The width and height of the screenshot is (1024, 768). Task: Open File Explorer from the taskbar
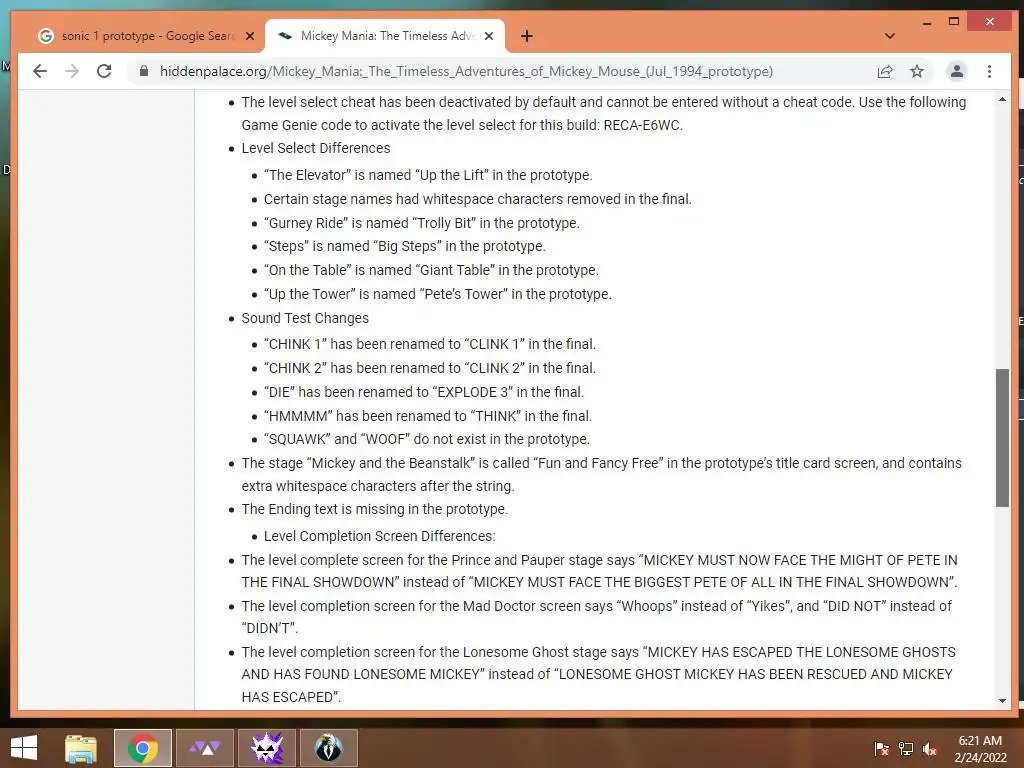tap(81, 748)
